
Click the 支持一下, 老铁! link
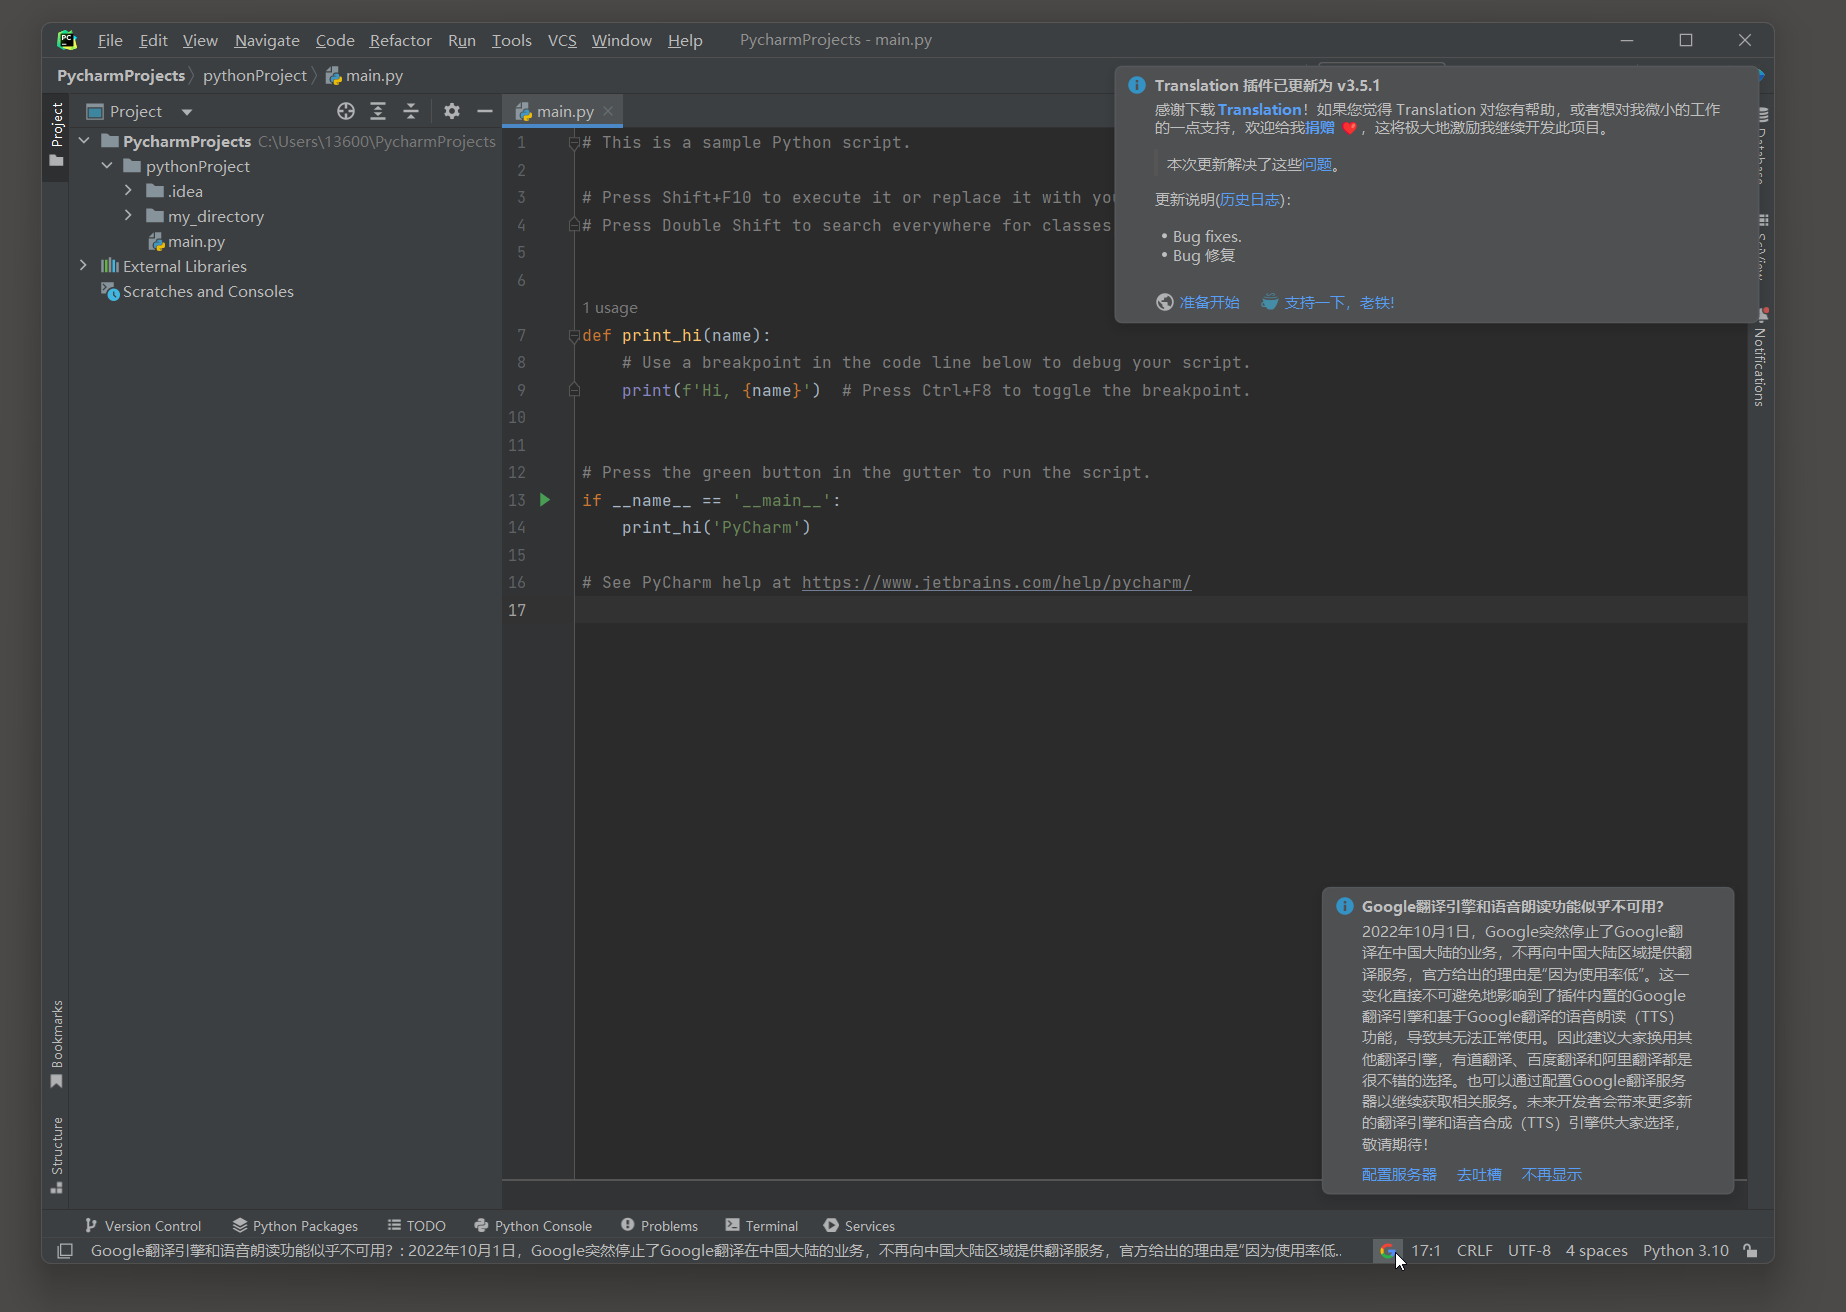tap(1339, 302)
